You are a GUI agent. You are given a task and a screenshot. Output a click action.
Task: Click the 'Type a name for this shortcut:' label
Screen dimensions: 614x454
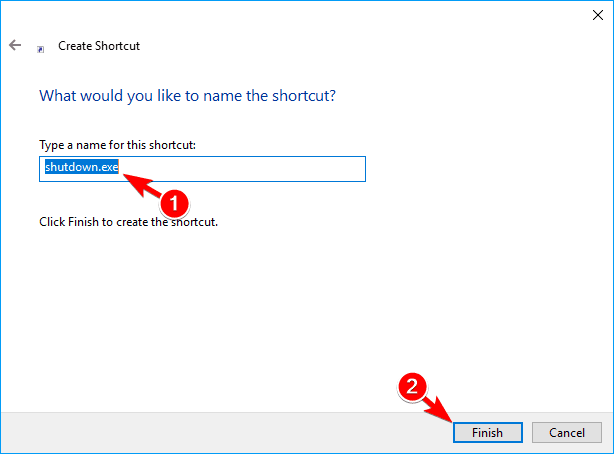click(x=117, y=145)
